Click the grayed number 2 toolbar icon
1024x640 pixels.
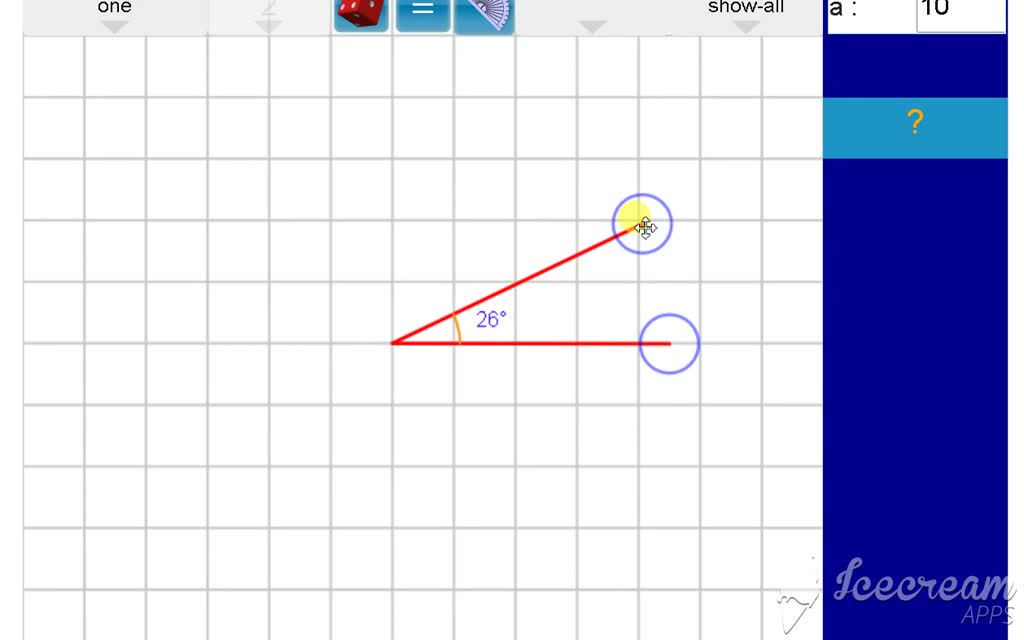pos(268,10)
